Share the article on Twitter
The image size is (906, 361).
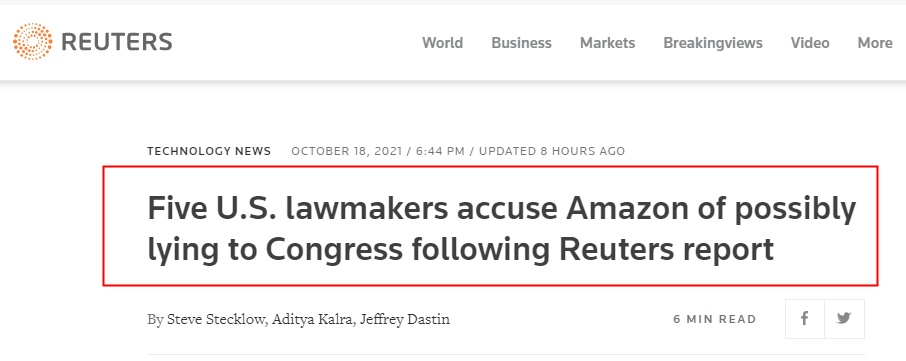[x=844, y=319]
